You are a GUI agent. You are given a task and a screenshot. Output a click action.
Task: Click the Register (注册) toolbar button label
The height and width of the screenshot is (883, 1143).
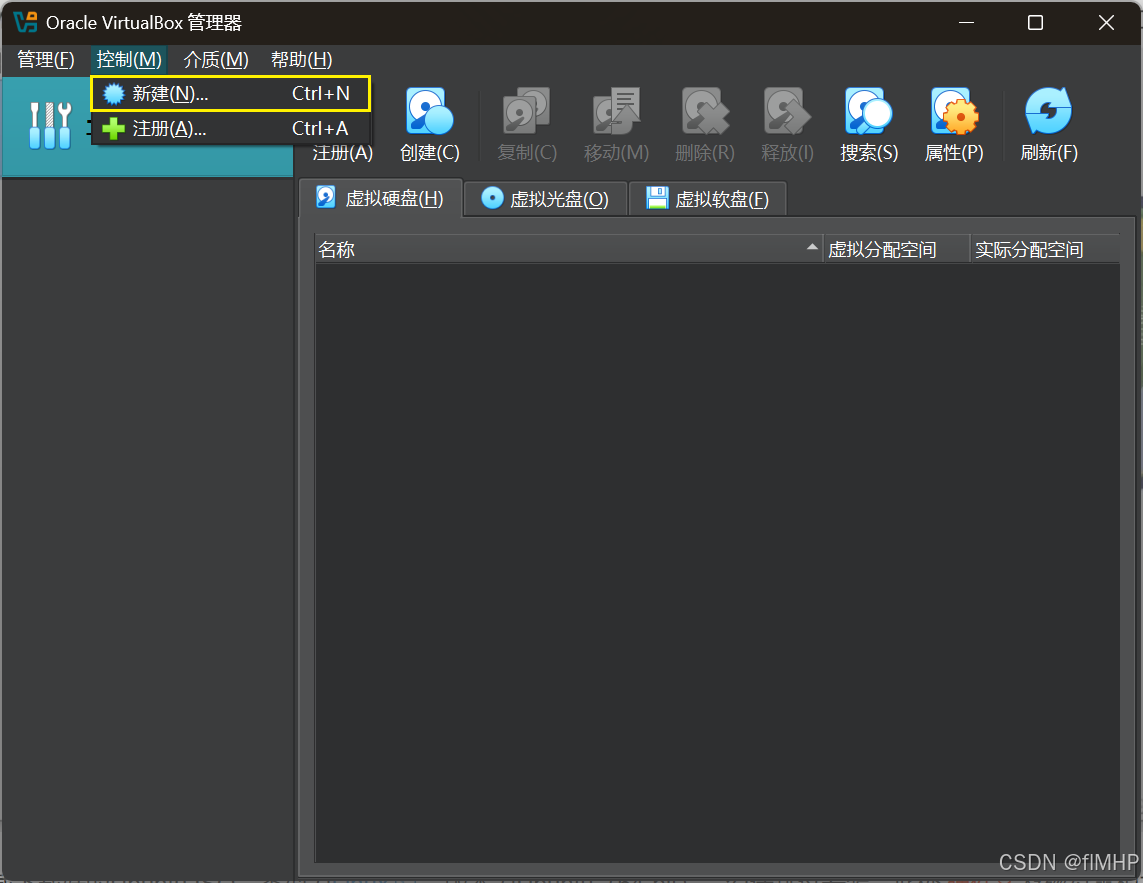pyautogui.click(x=342, y=153)
